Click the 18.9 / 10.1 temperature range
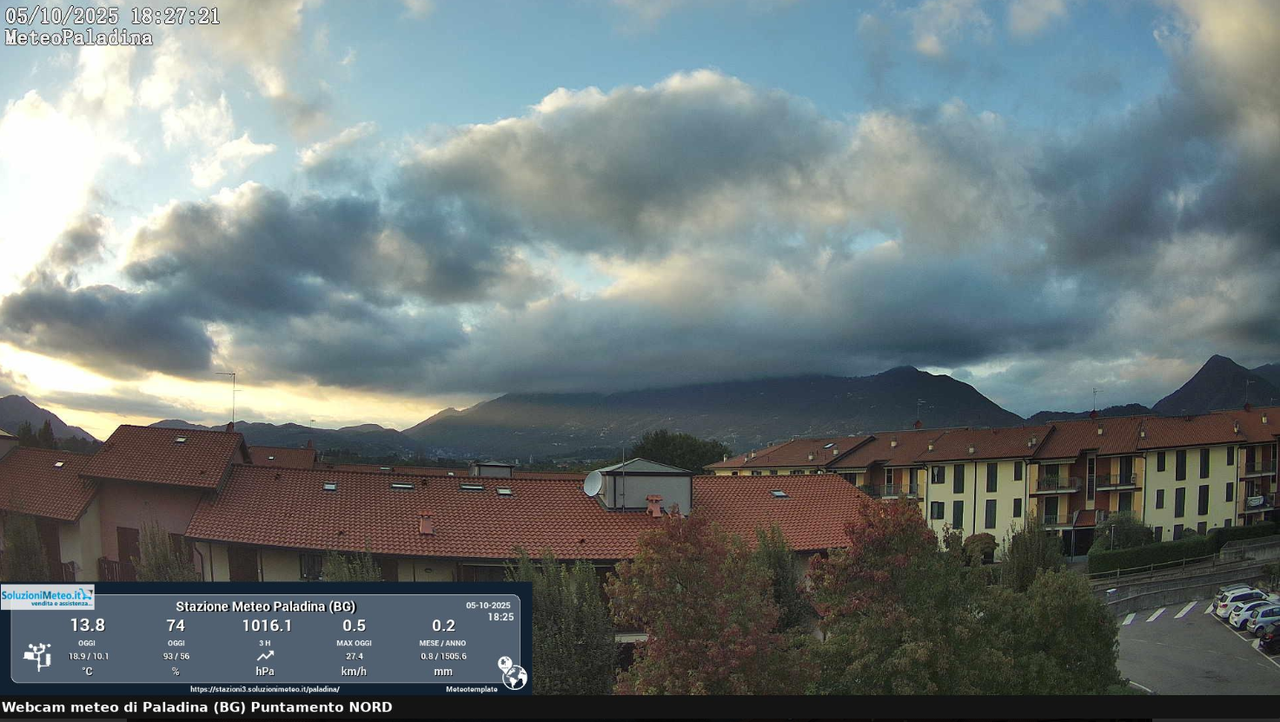 [x=88, y=656]
